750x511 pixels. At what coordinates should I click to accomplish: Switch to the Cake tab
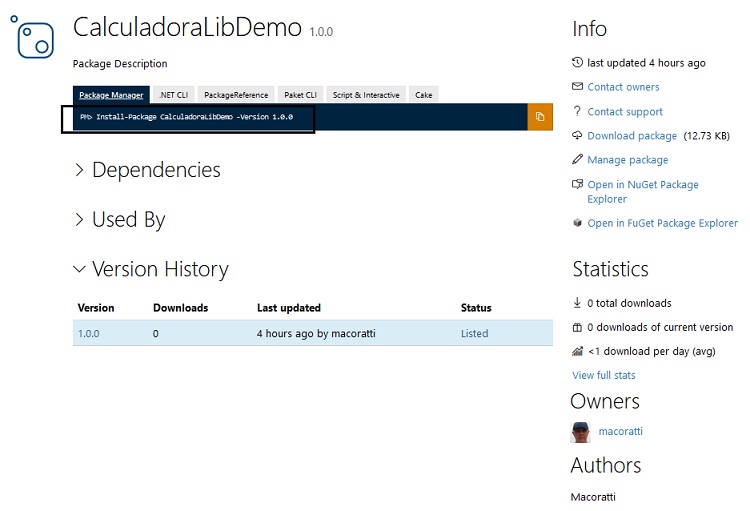point(424,95)
